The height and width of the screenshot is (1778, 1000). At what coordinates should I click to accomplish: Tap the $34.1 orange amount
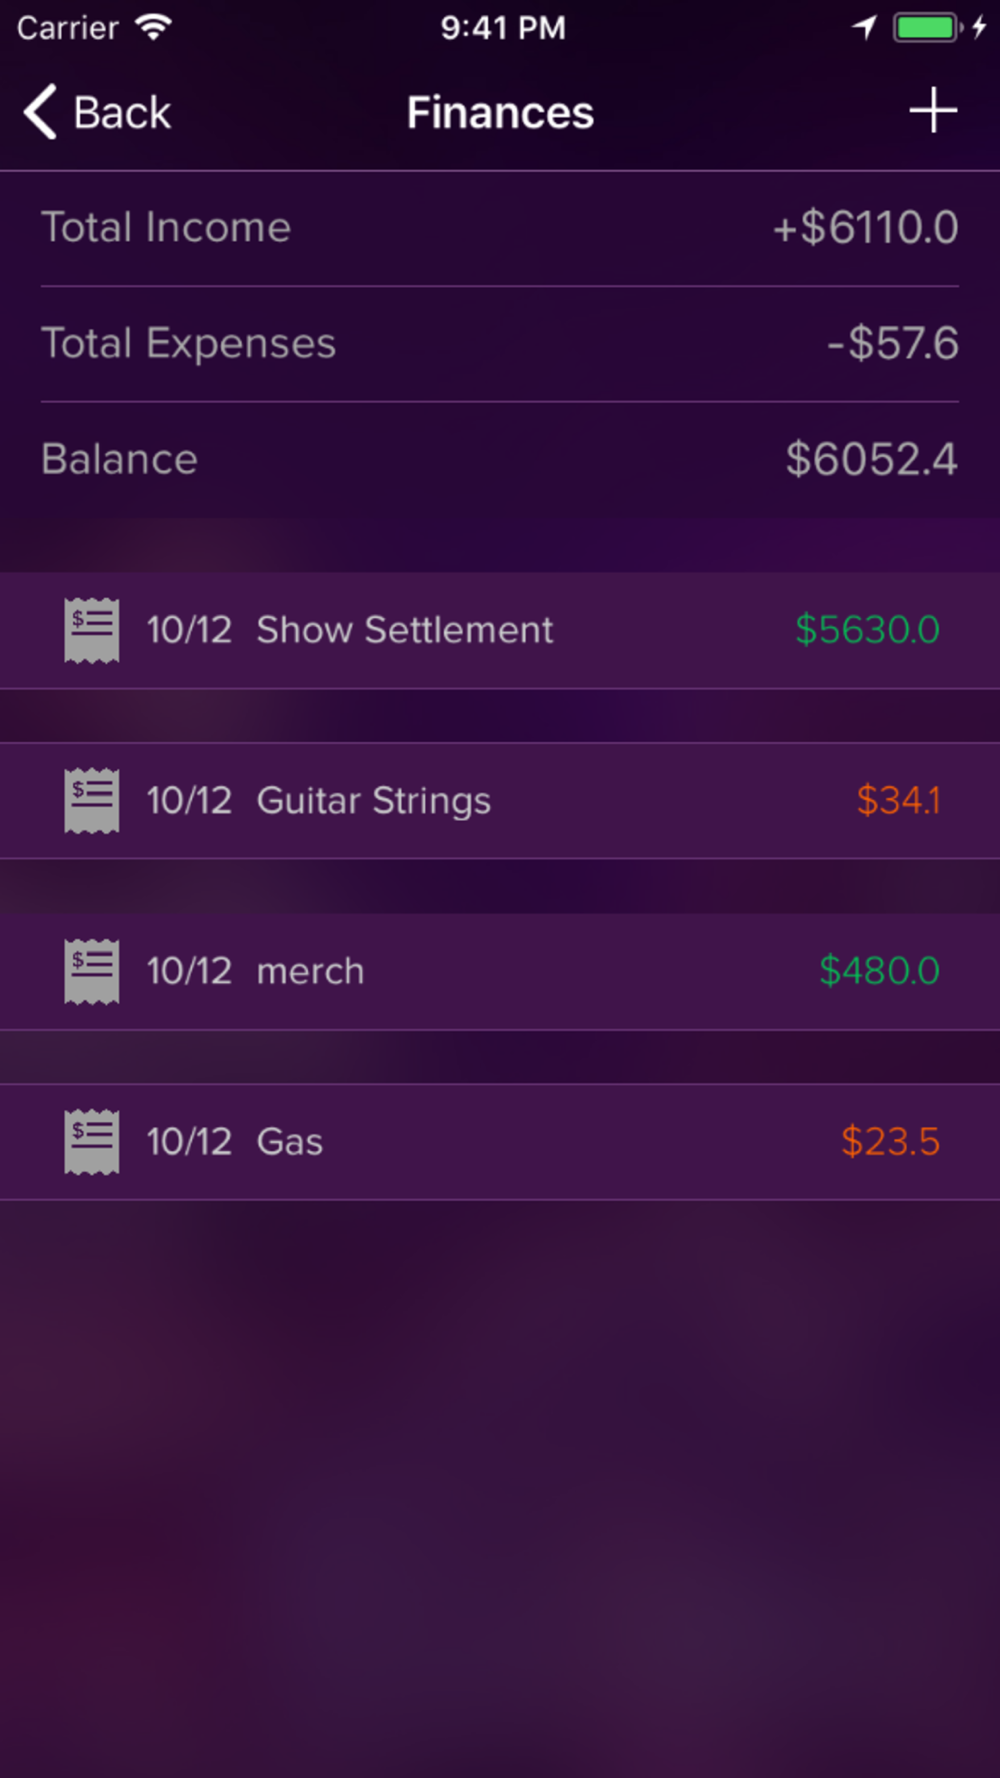[x=898, y=800]
